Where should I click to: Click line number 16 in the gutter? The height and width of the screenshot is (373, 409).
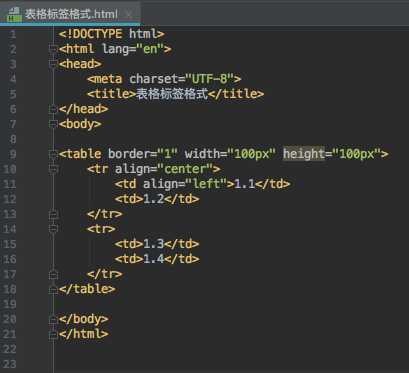9,259
